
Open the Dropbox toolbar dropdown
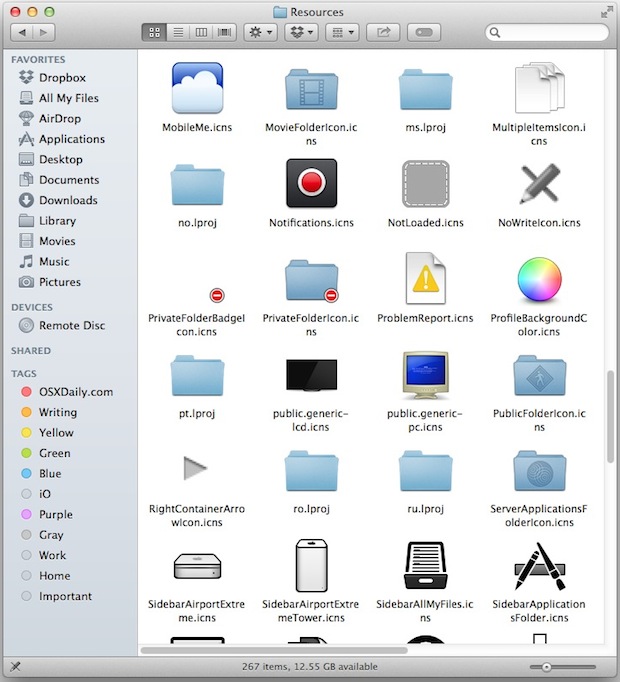click(x=301, y=33)
